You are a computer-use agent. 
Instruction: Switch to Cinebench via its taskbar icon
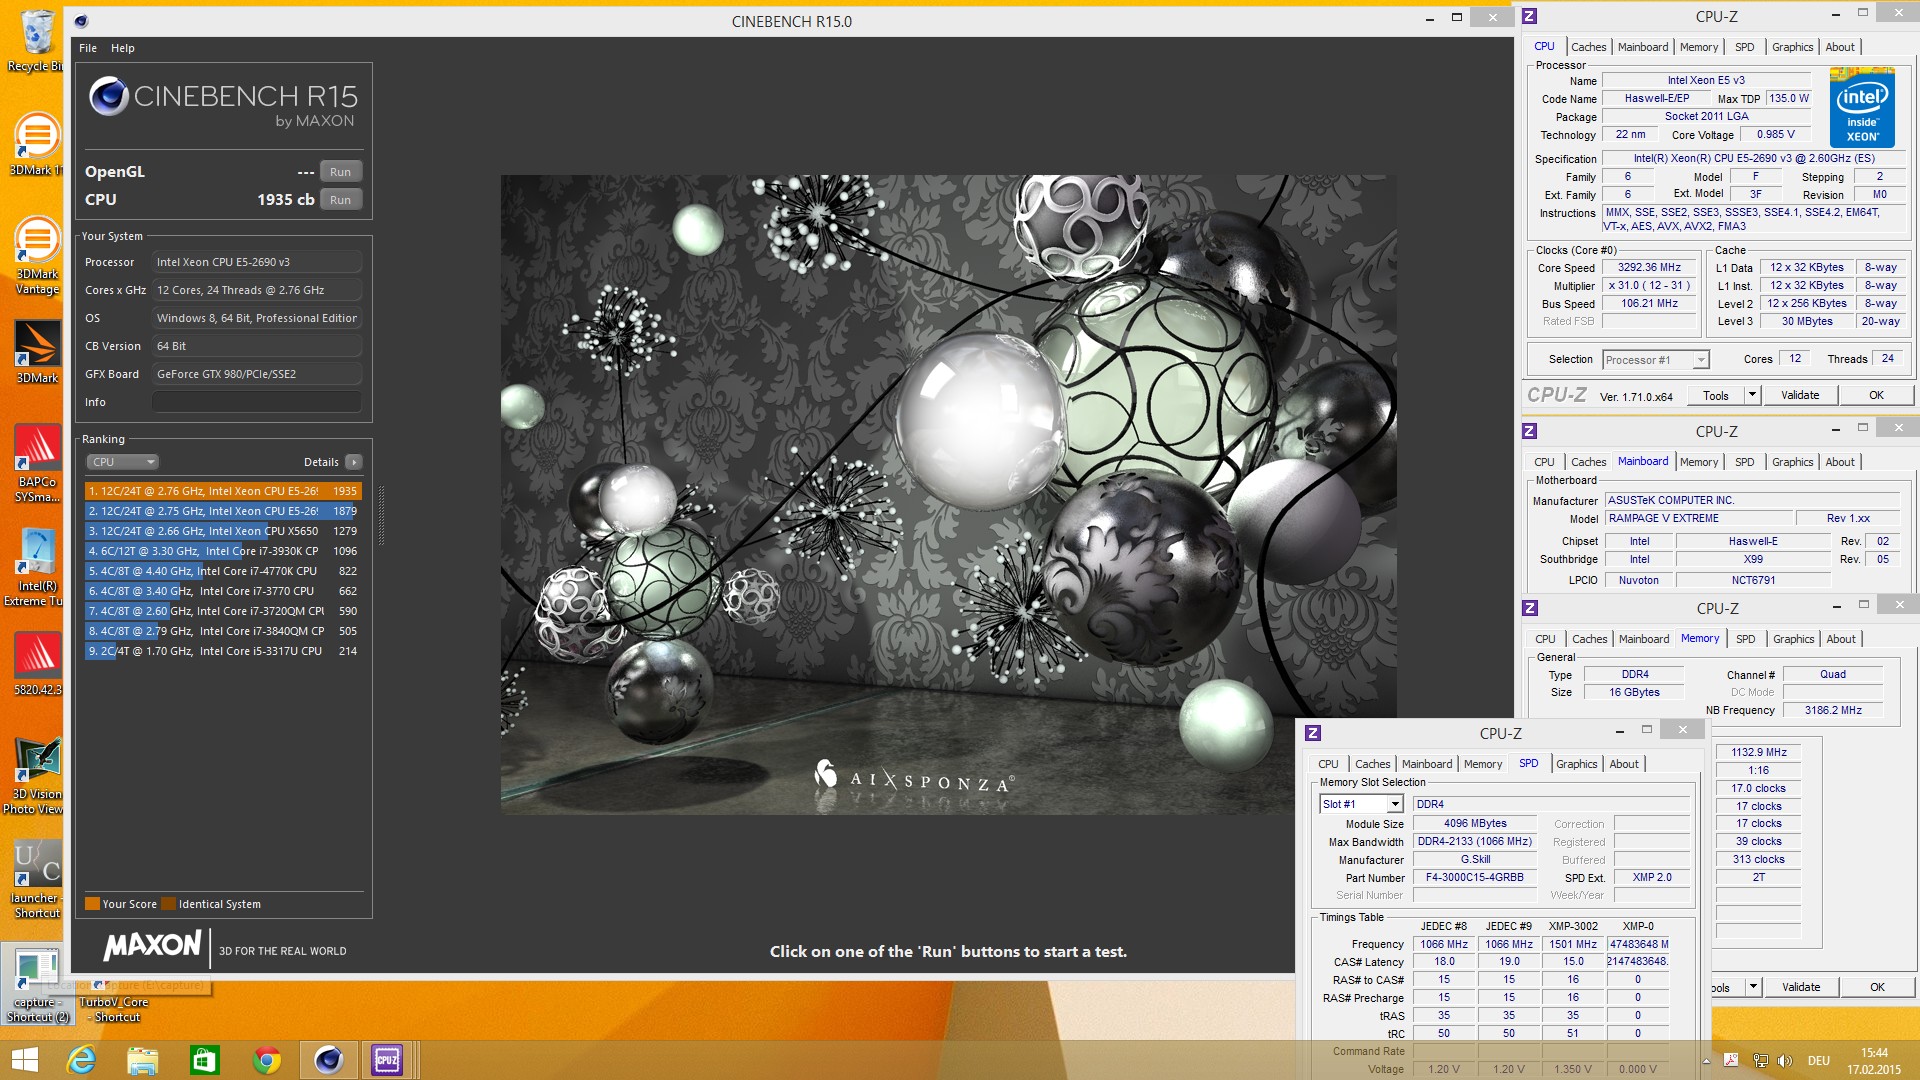point(328,1060)
